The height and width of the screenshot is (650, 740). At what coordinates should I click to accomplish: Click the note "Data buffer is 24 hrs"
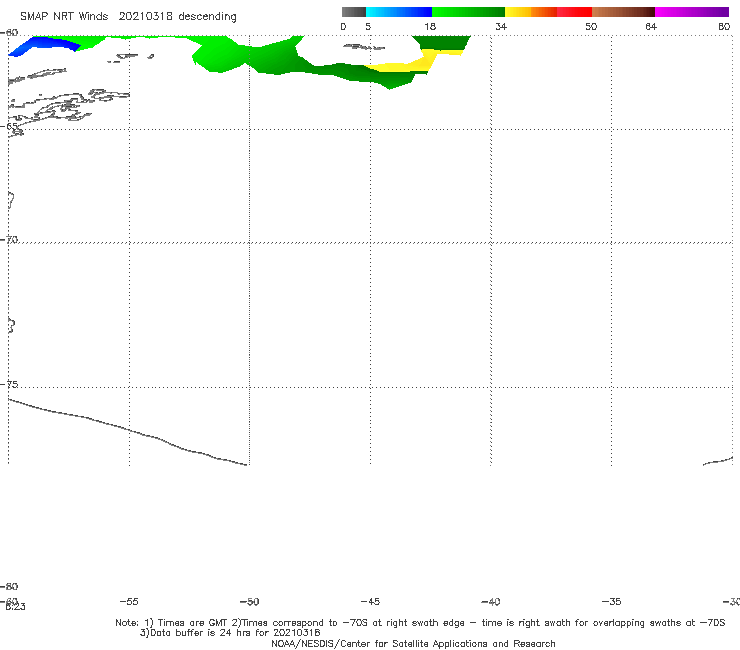[201, 633]
